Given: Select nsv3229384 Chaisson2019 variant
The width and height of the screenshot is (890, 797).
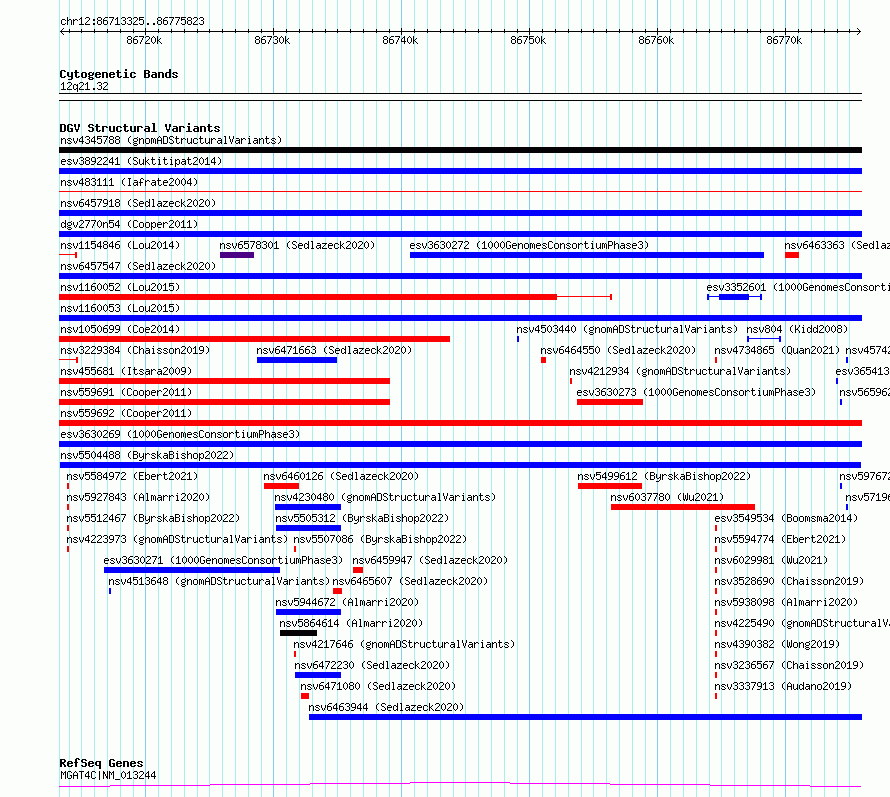Looking at the screenshot, I should click(135, 350).
